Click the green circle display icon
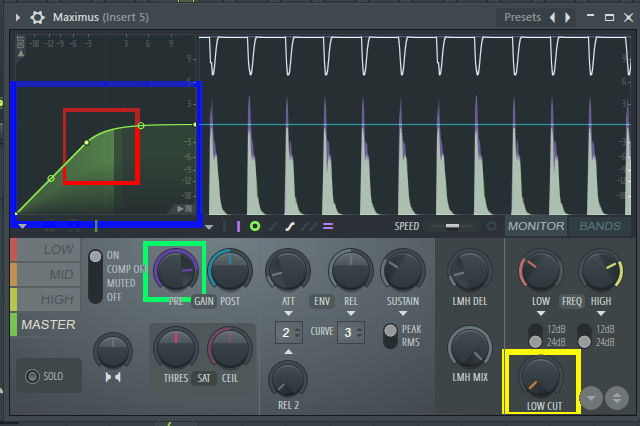The height and width of the screenshot is (426, 640). tap(255, 226)
